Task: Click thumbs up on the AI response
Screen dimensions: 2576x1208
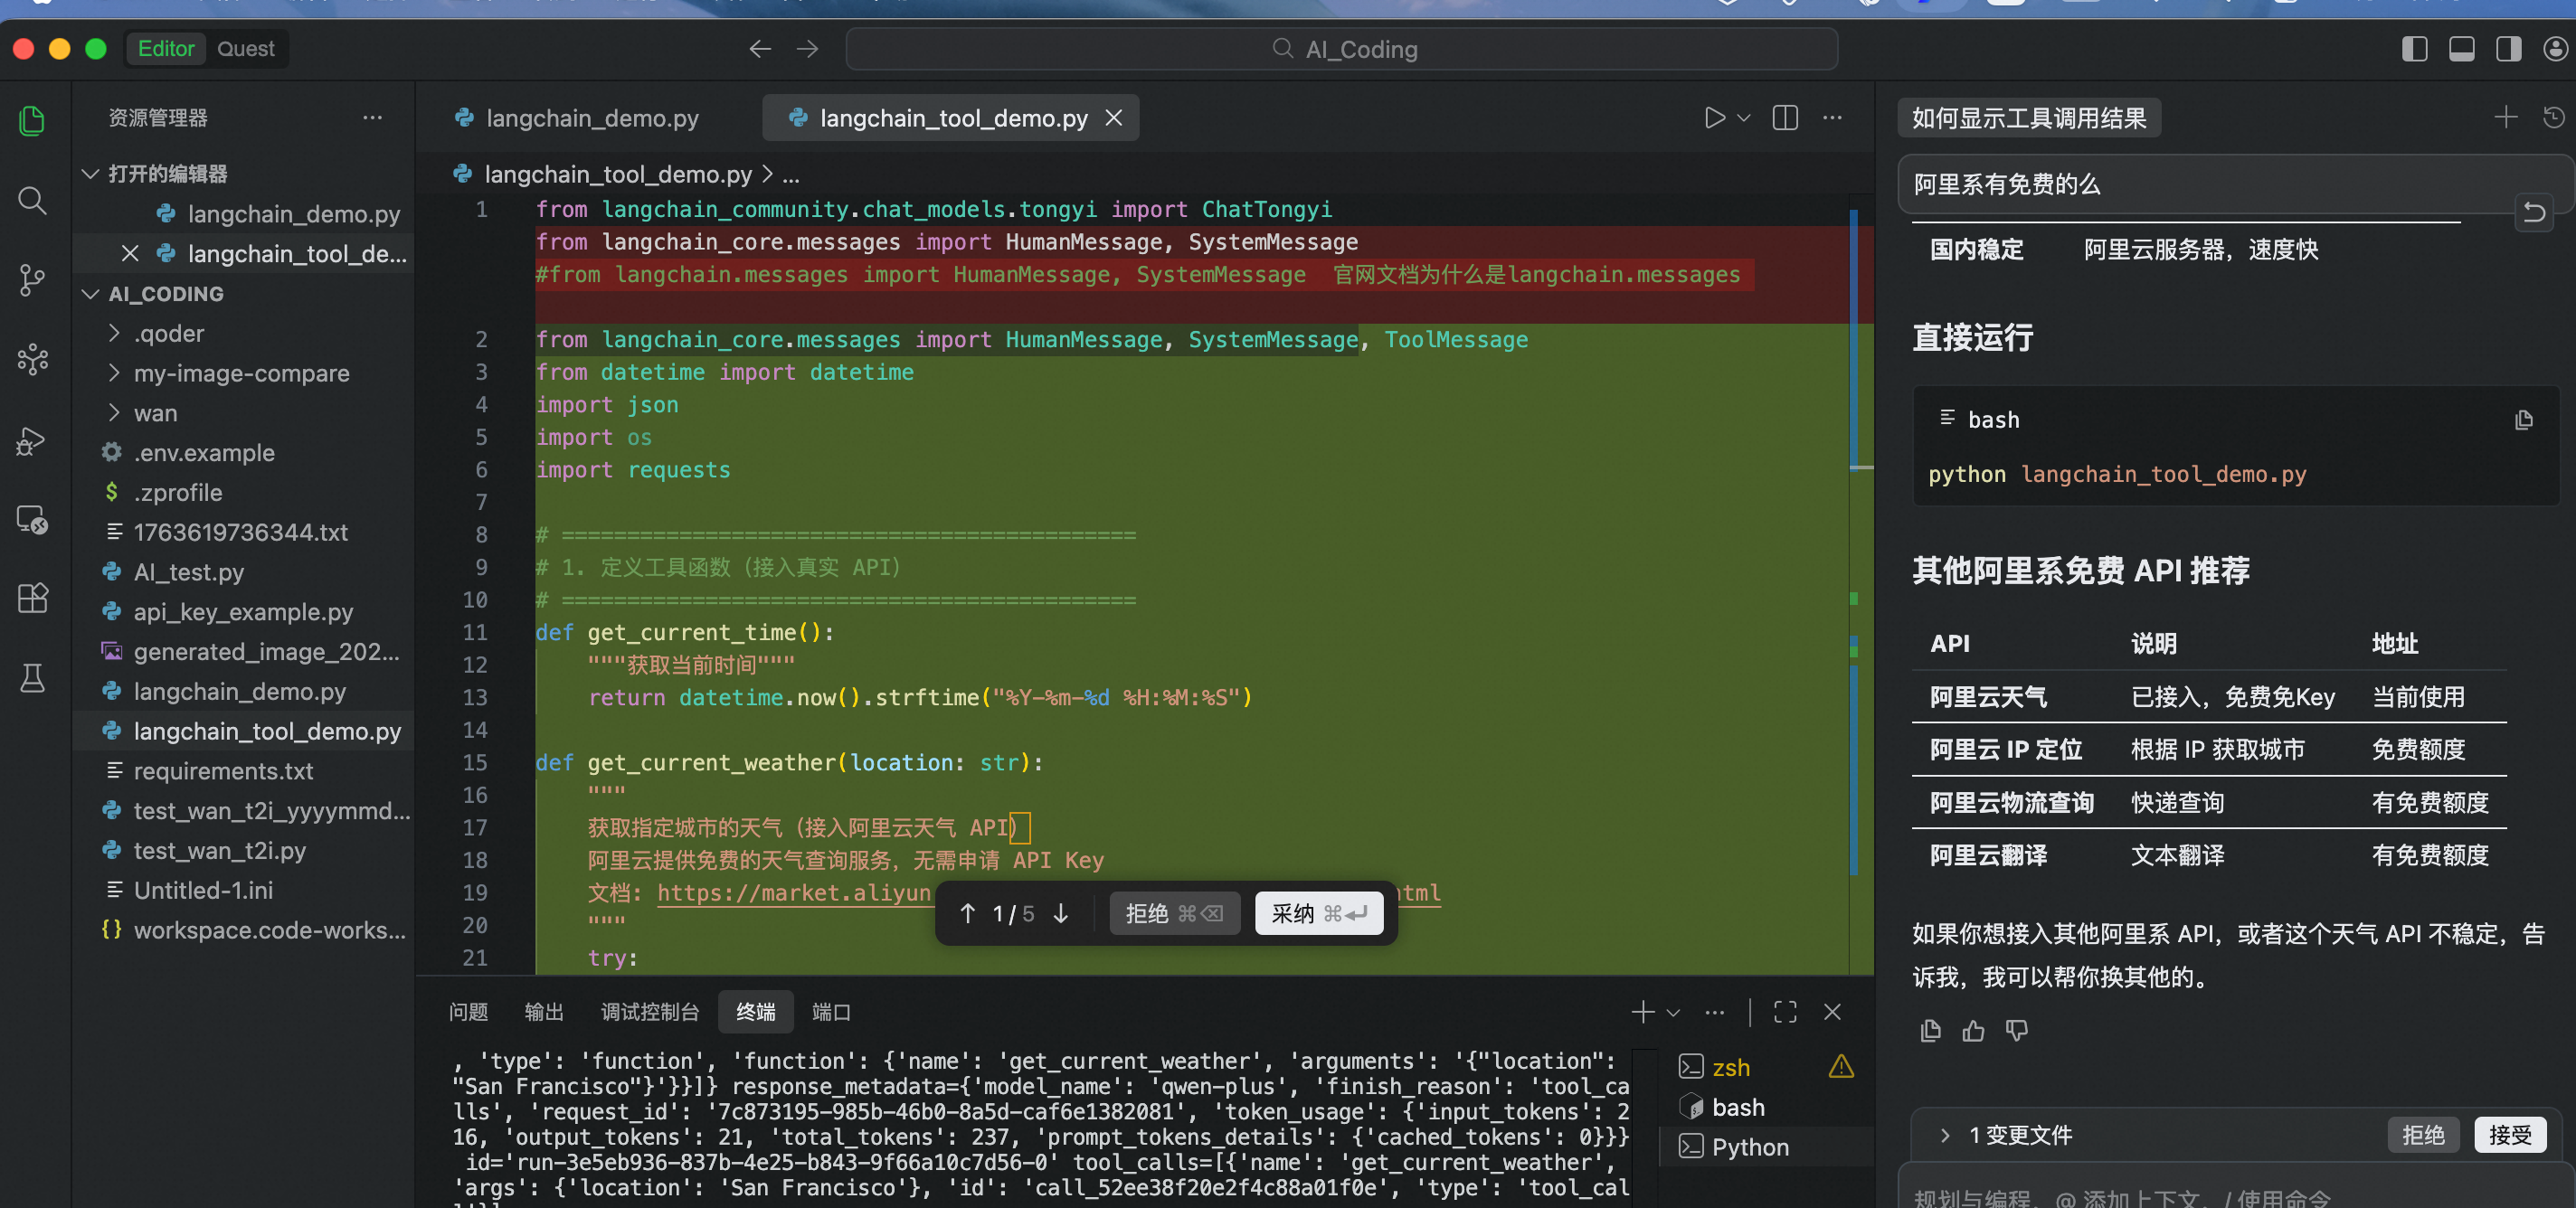Action: click(1973, 1031)
